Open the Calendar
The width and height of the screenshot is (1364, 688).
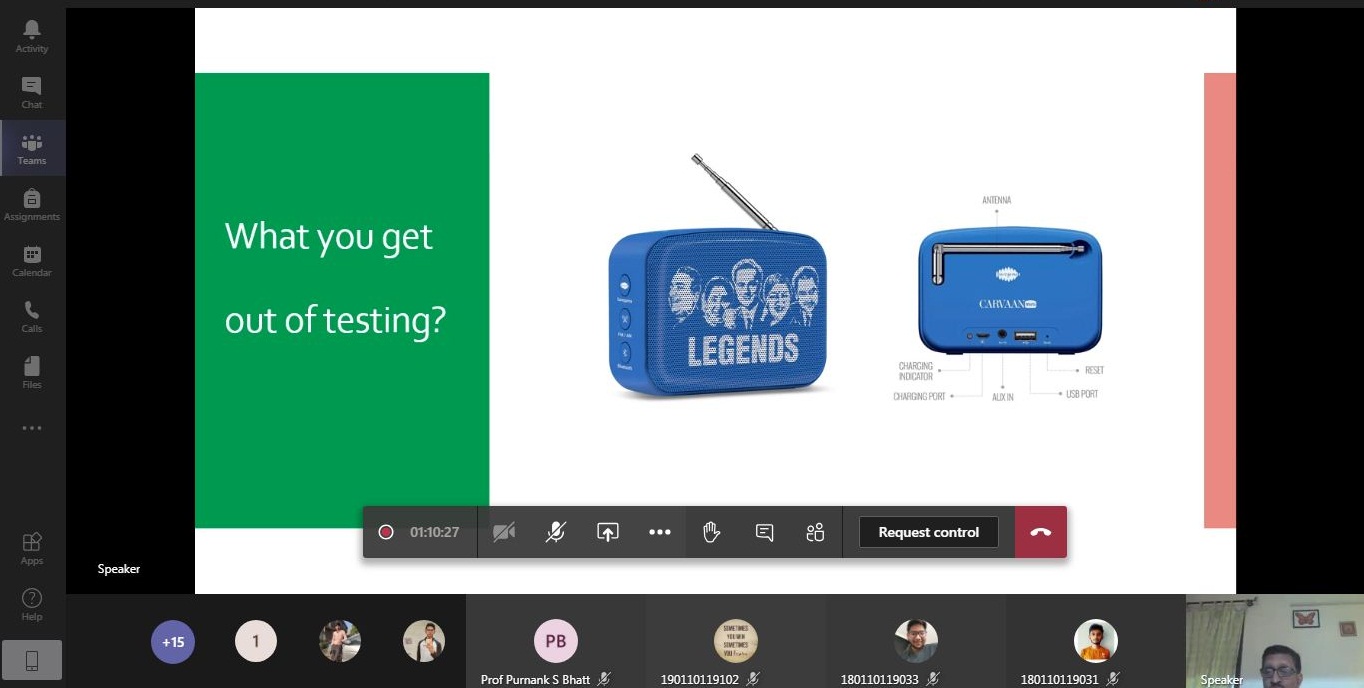point(32,260)
